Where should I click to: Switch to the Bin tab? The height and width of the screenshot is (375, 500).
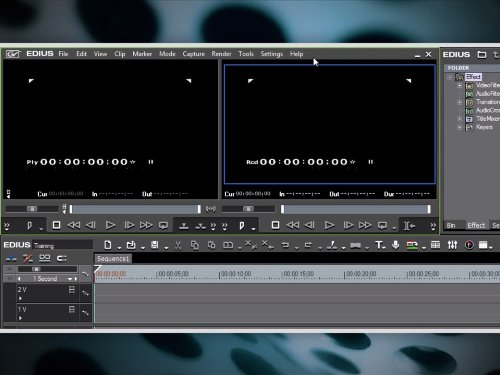[x=451, y=225]
